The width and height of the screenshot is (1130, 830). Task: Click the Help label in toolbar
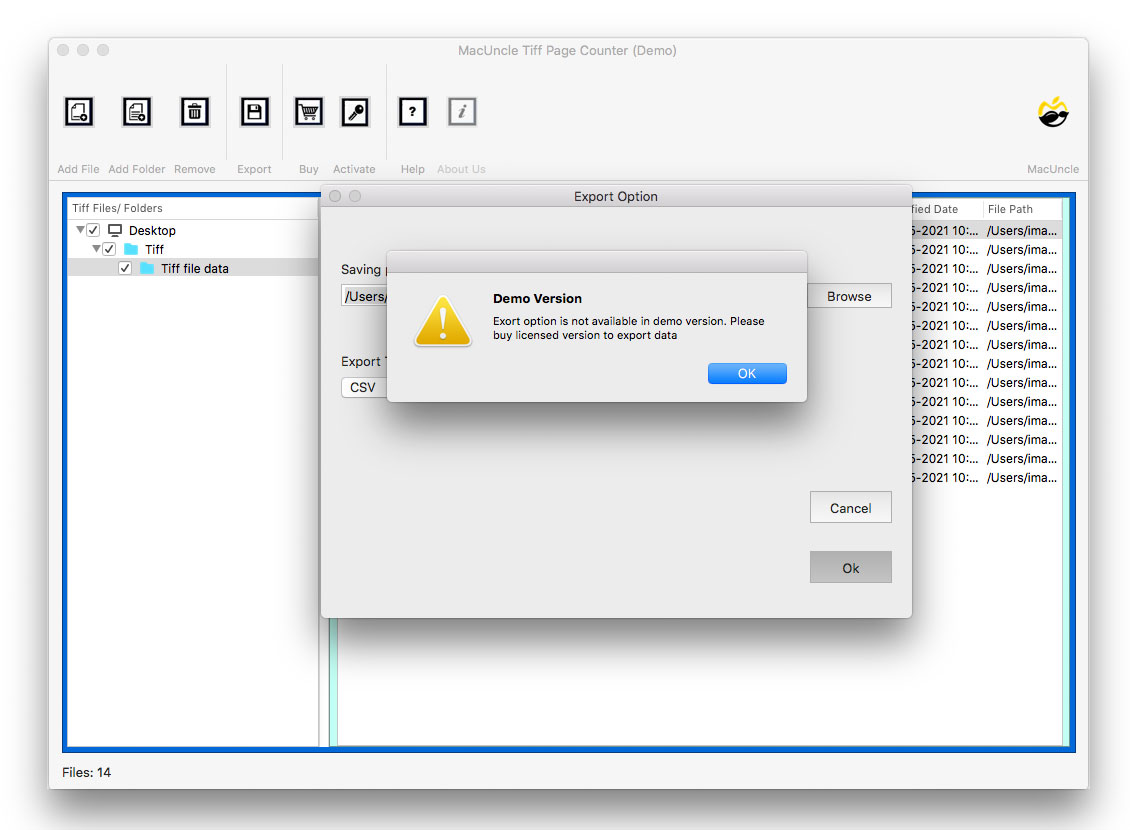[x=412, y=169]
